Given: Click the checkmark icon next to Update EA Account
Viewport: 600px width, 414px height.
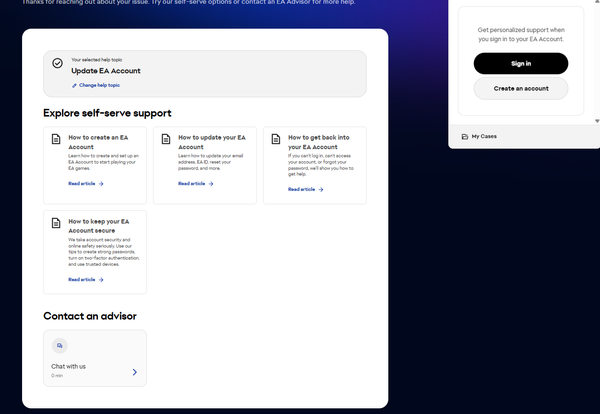Looking at the screenshot, I should click(58, 63).
